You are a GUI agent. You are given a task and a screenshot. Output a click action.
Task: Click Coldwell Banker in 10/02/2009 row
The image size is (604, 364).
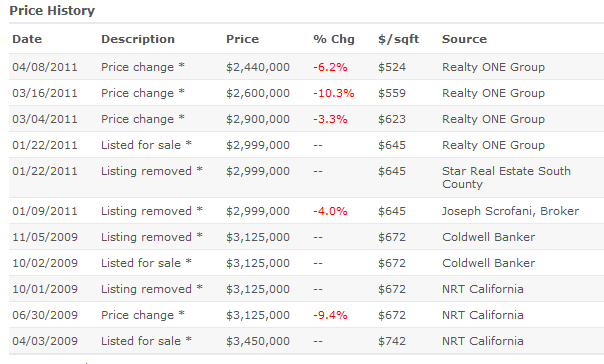click(x=488, y=263)
